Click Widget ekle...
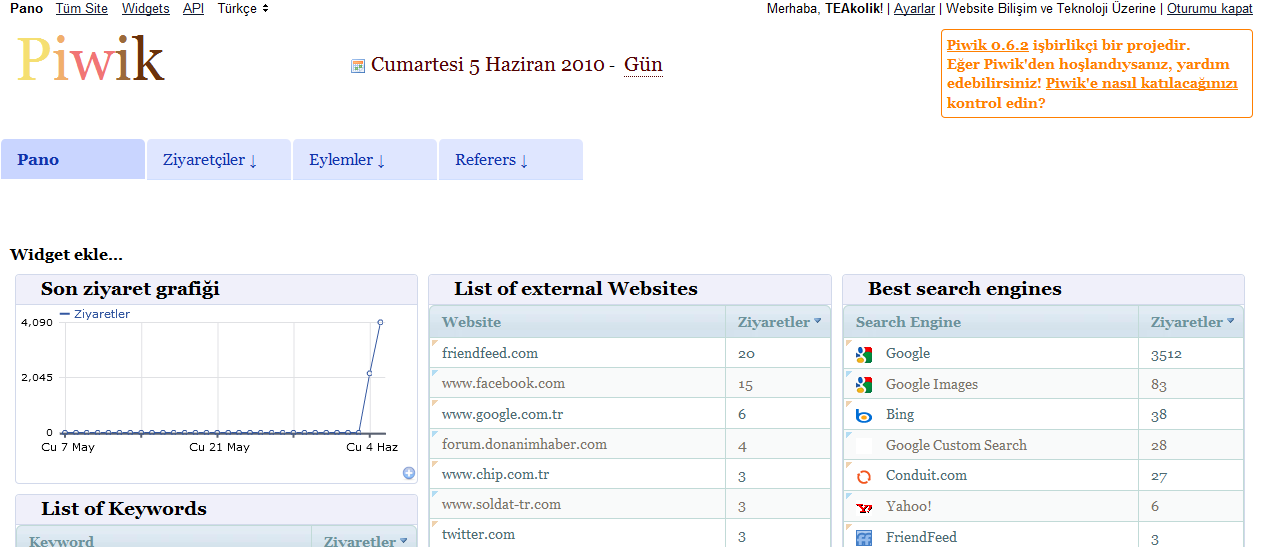 coord(66,255)
